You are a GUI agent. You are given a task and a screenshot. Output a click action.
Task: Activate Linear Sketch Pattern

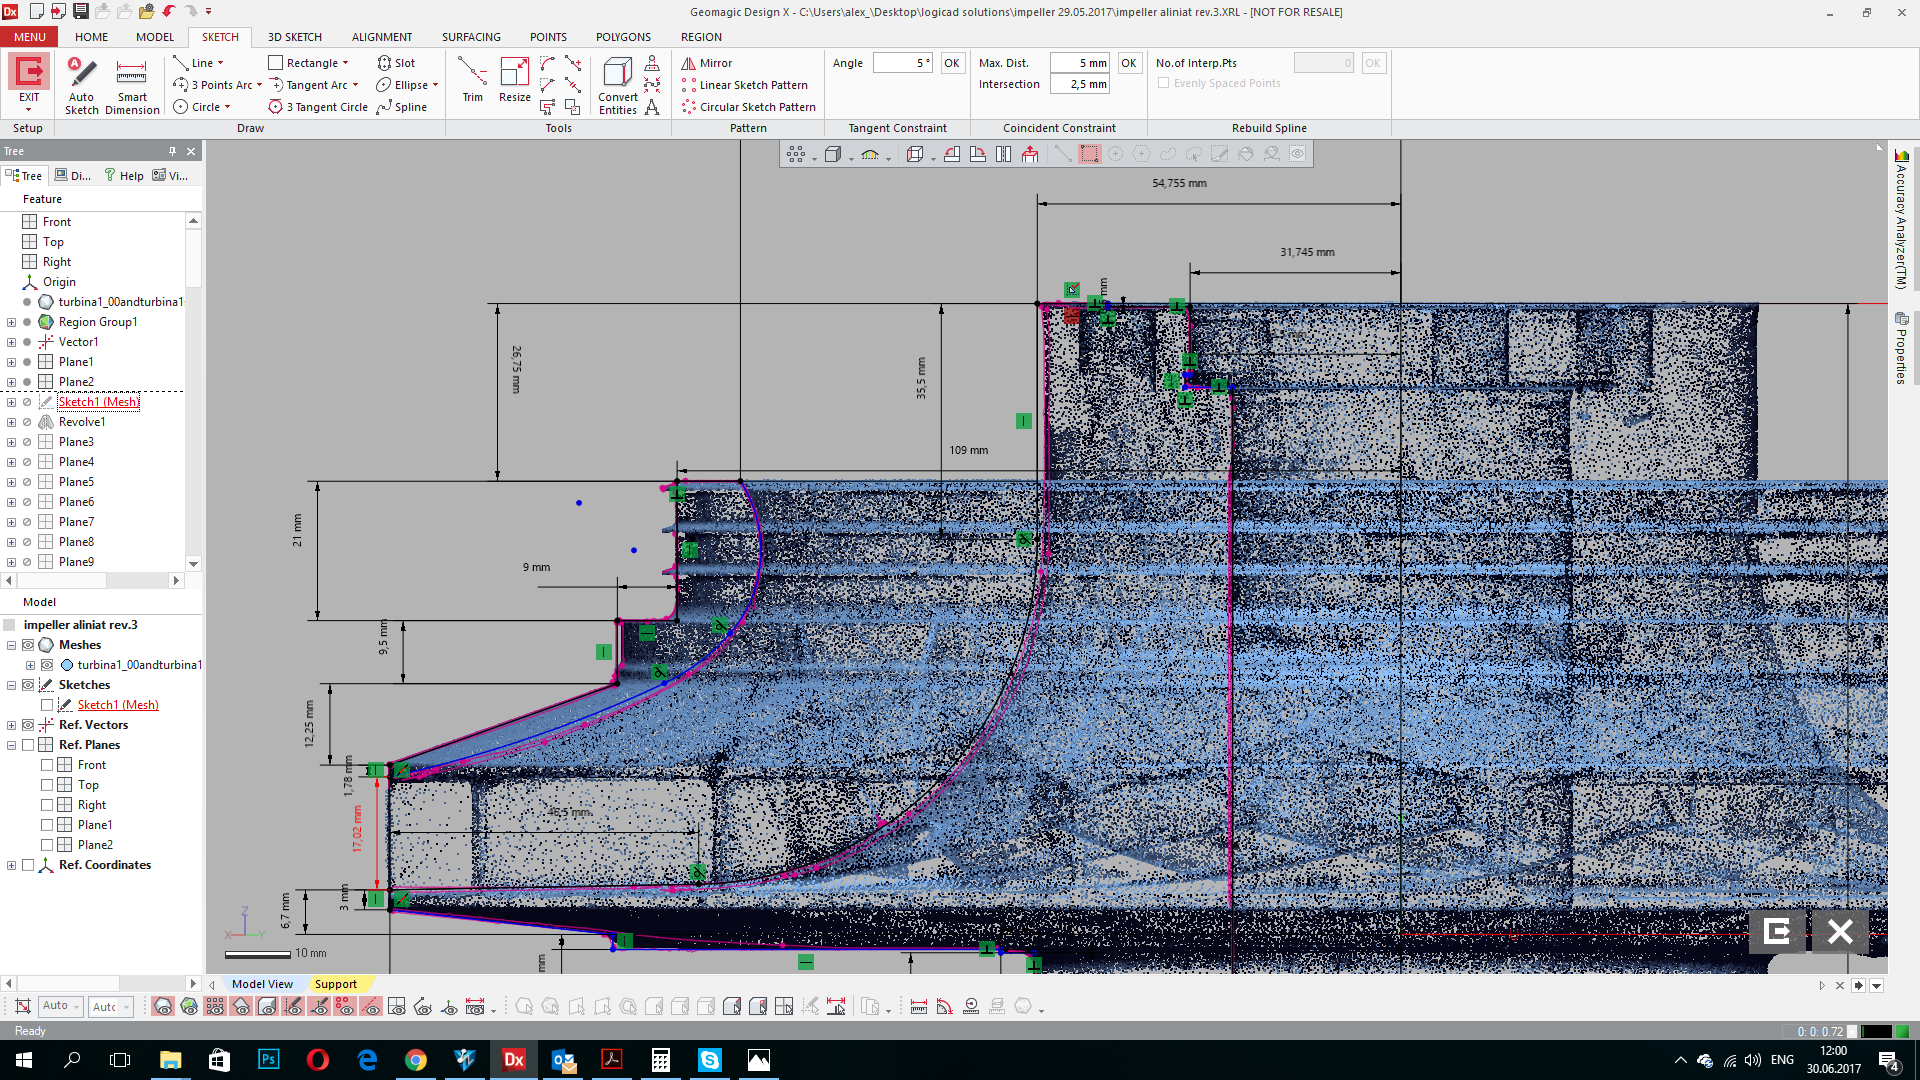tap(745, 85)
